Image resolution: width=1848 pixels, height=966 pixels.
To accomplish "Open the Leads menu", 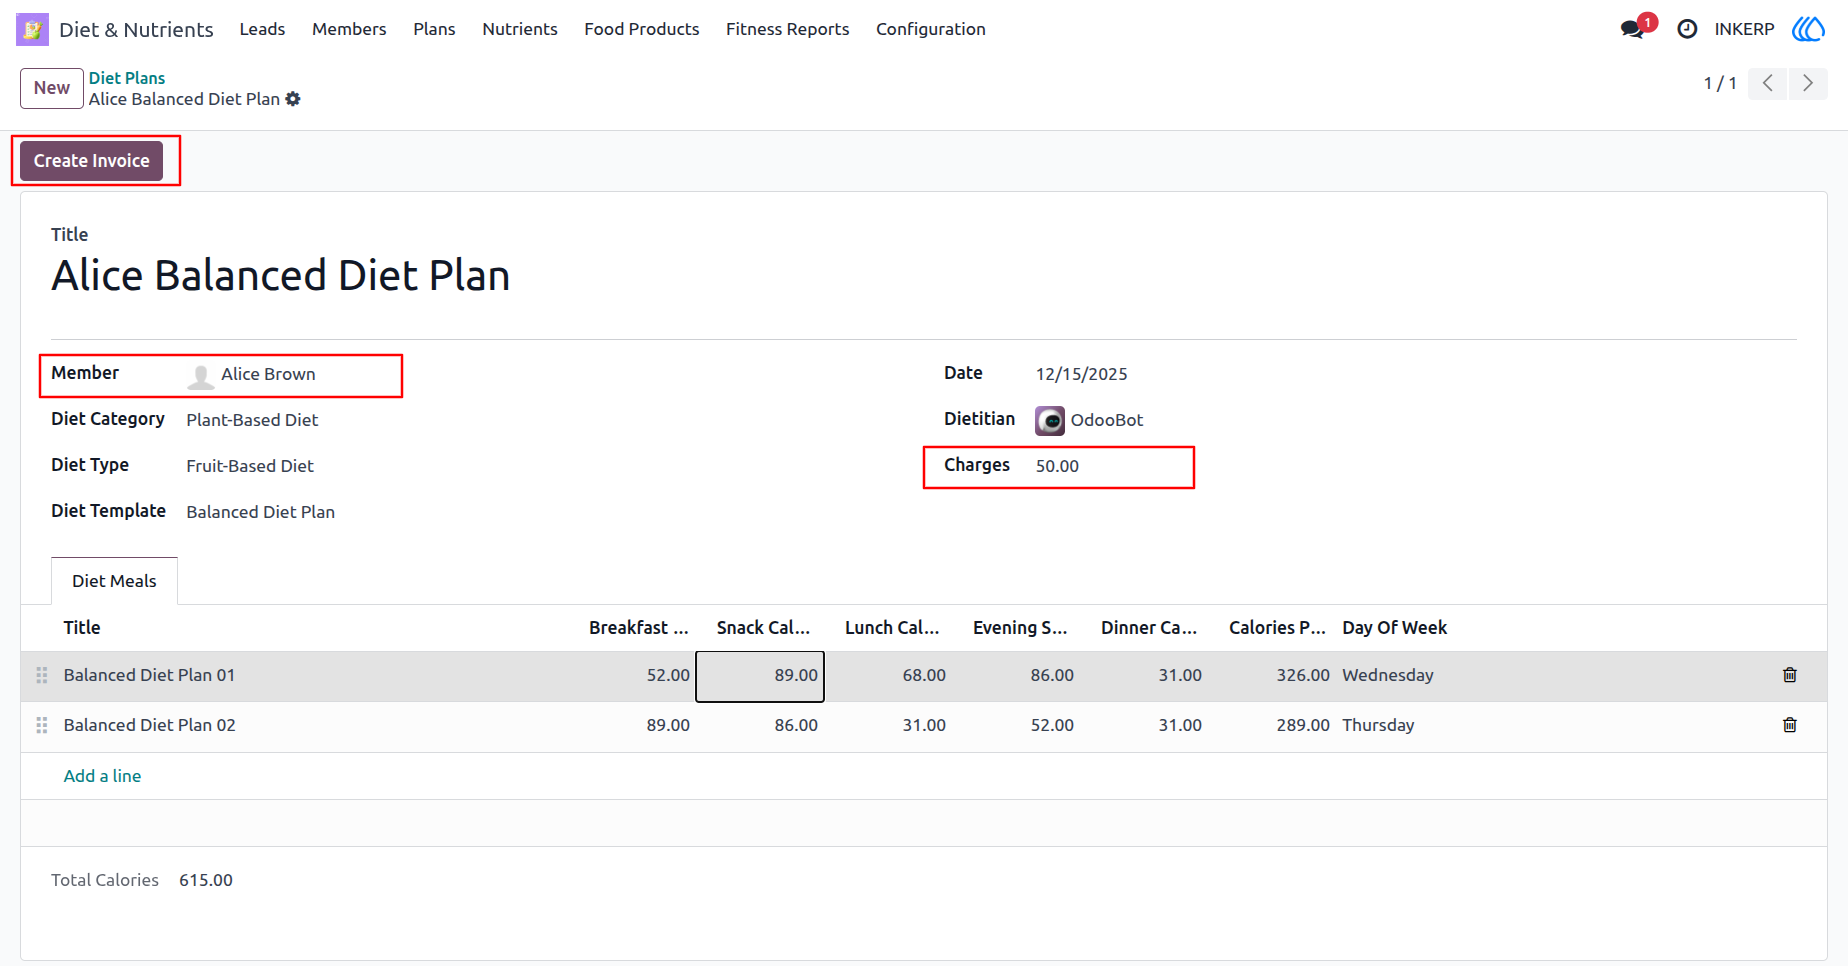I will [x=262, y=29].
